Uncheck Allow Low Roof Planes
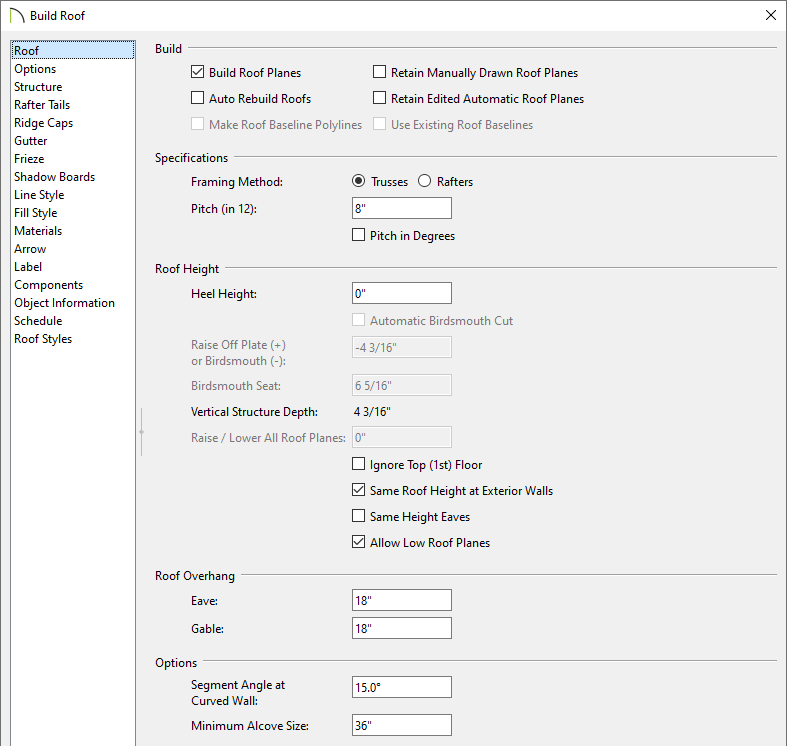787x746 pixels. (358, 542)
